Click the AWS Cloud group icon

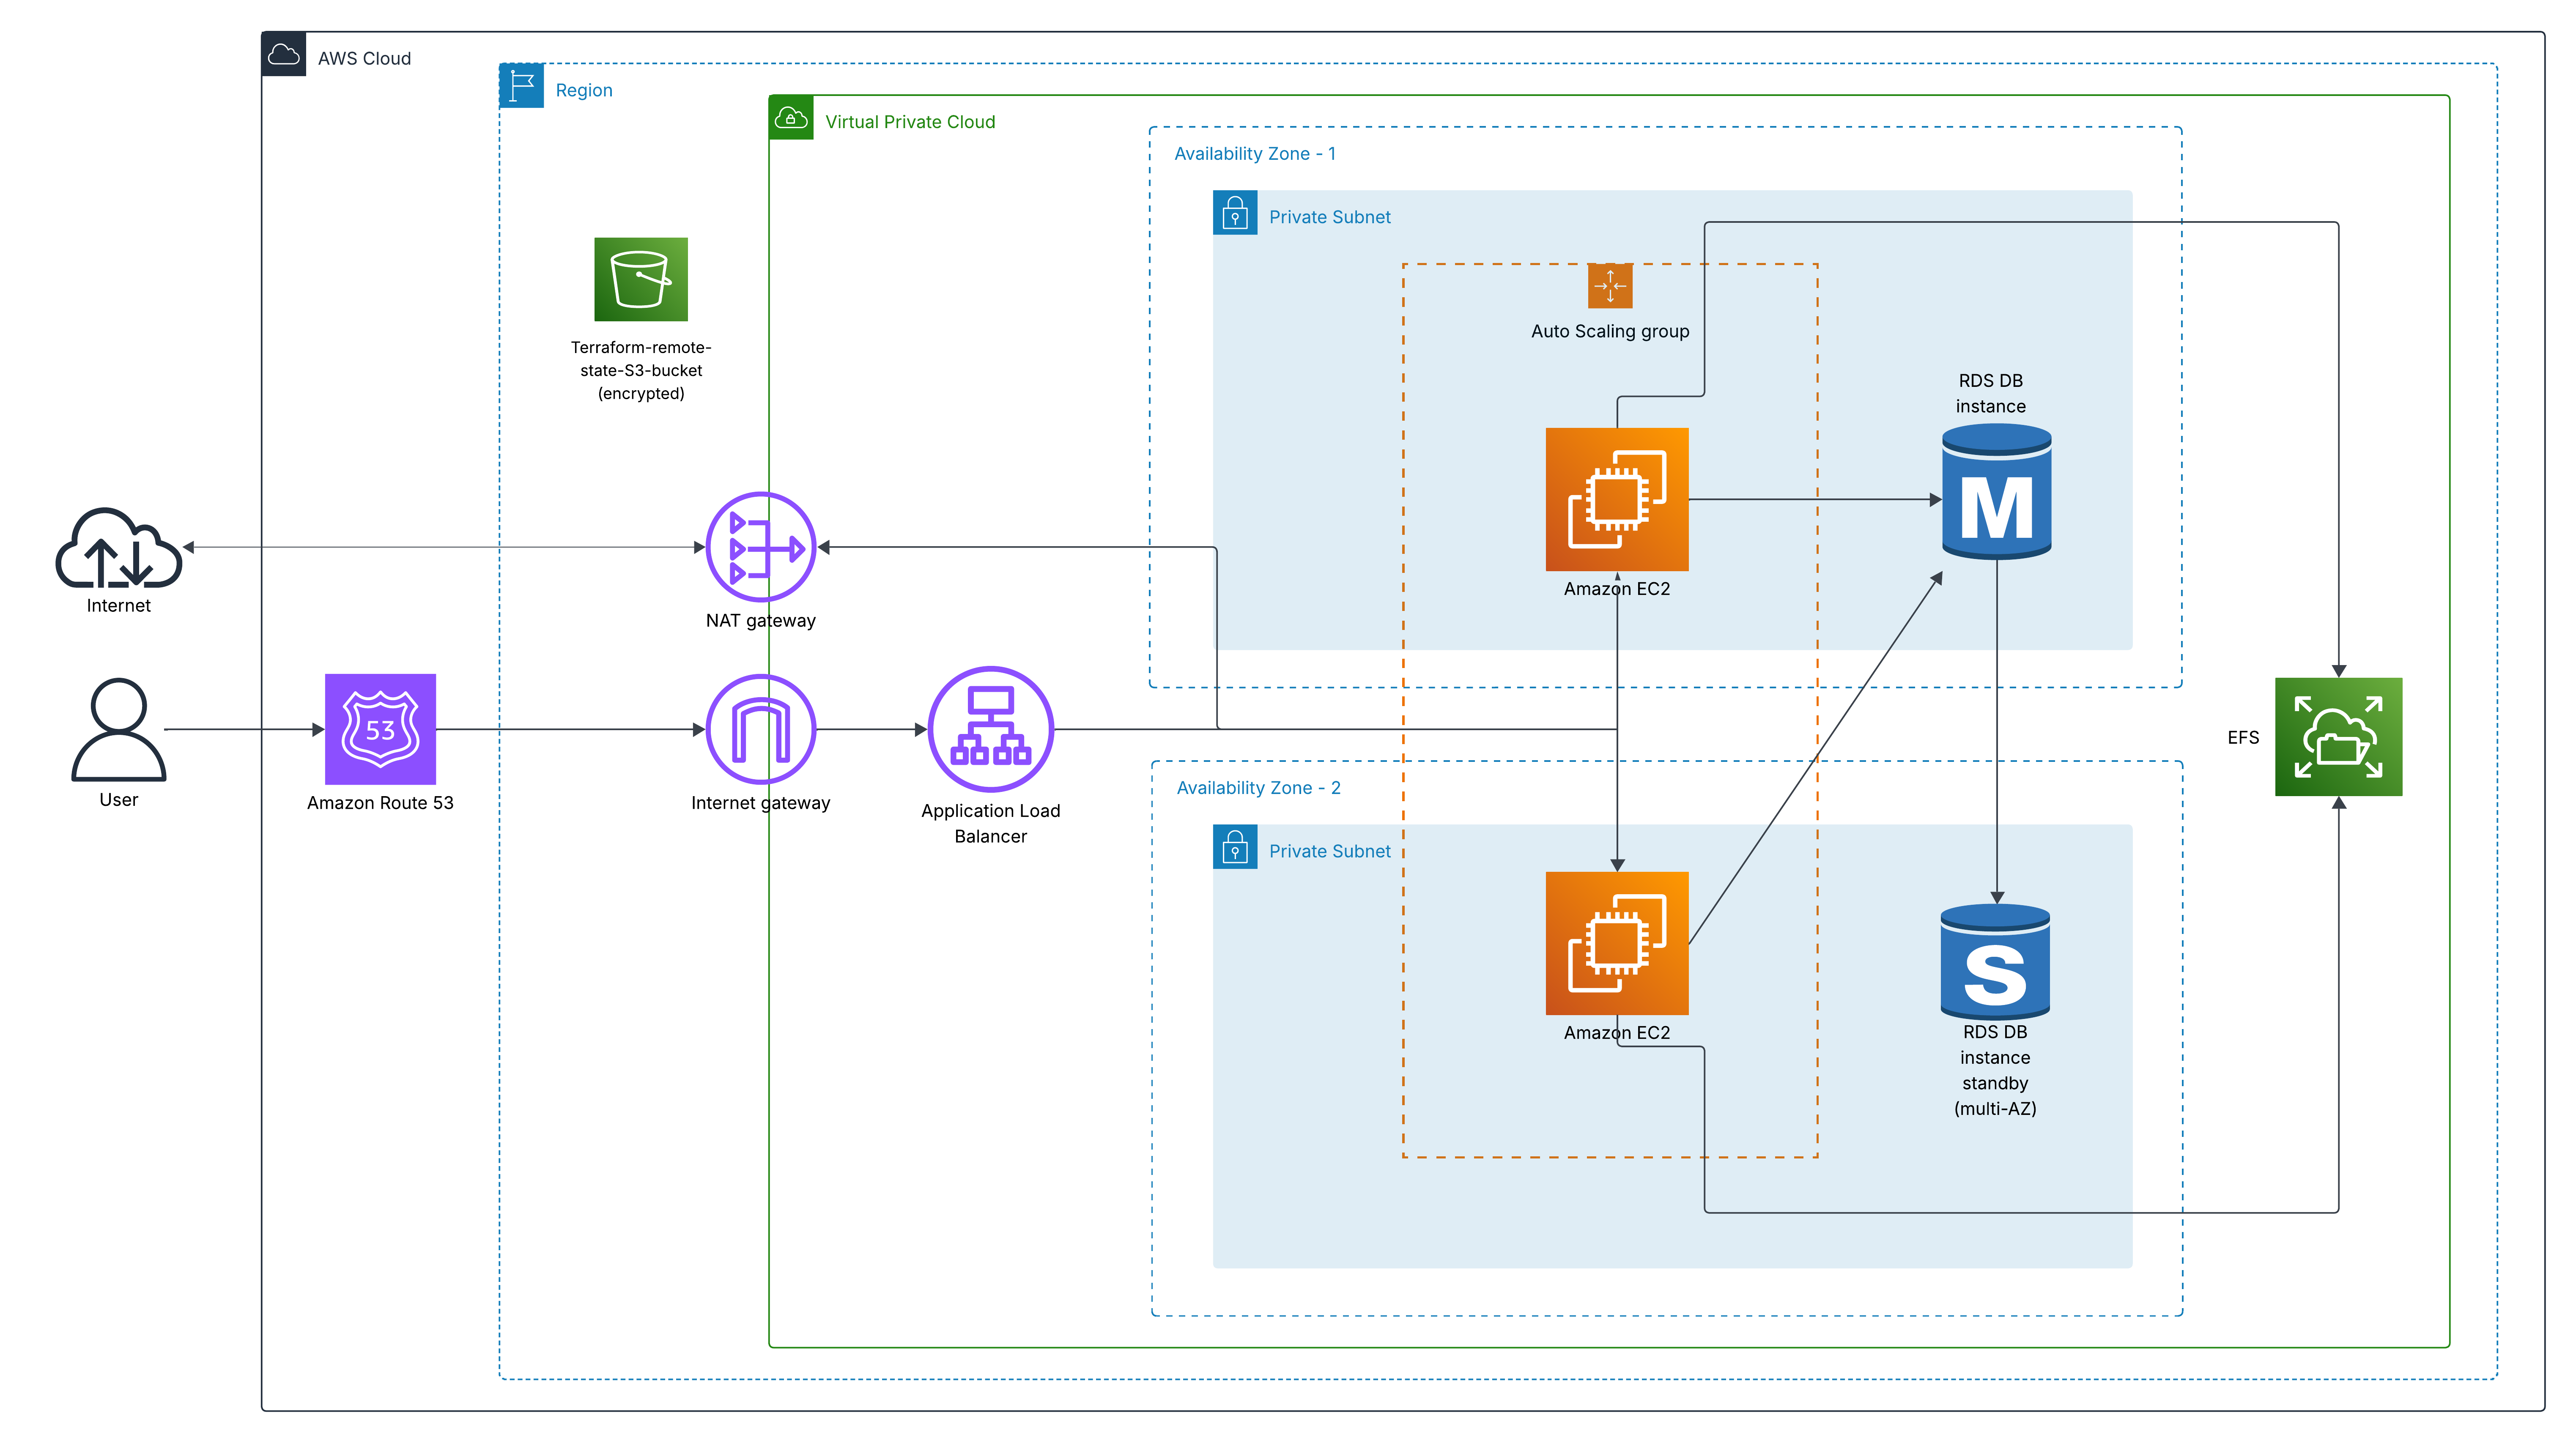284,55
